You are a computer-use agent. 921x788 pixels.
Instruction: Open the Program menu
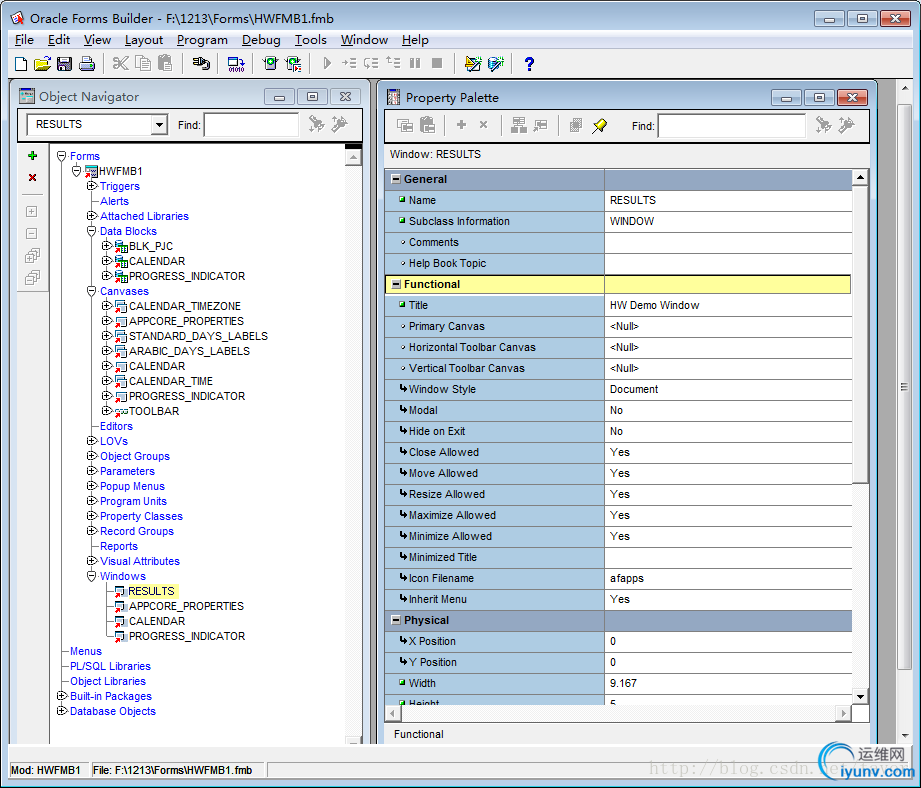click(202, 39)
